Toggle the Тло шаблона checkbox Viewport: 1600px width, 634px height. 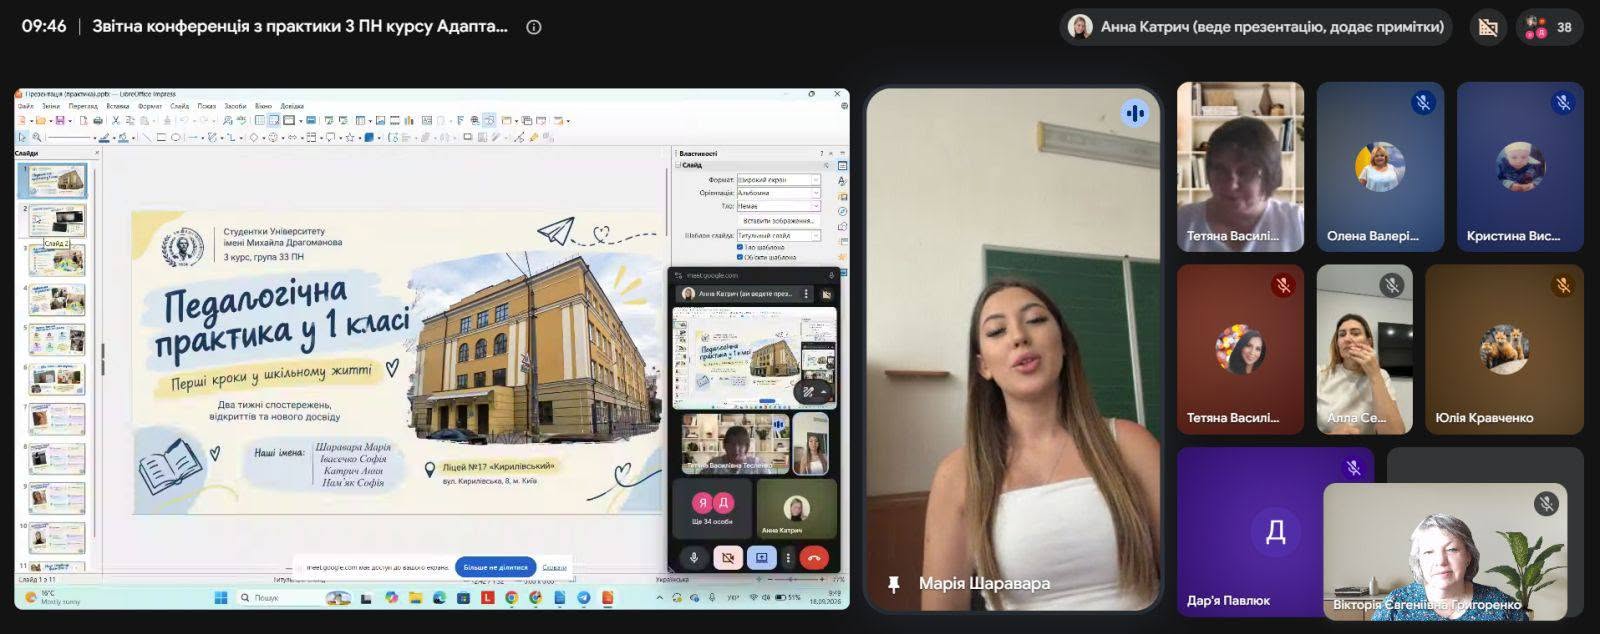pyautogui.click(x=740, y=247)
